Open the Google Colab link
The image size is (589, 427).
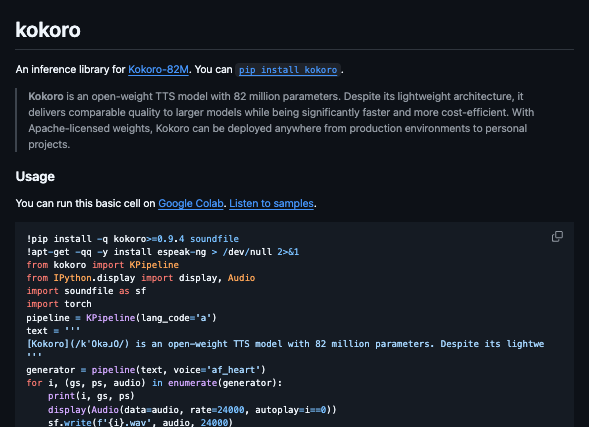pos(190,204)
